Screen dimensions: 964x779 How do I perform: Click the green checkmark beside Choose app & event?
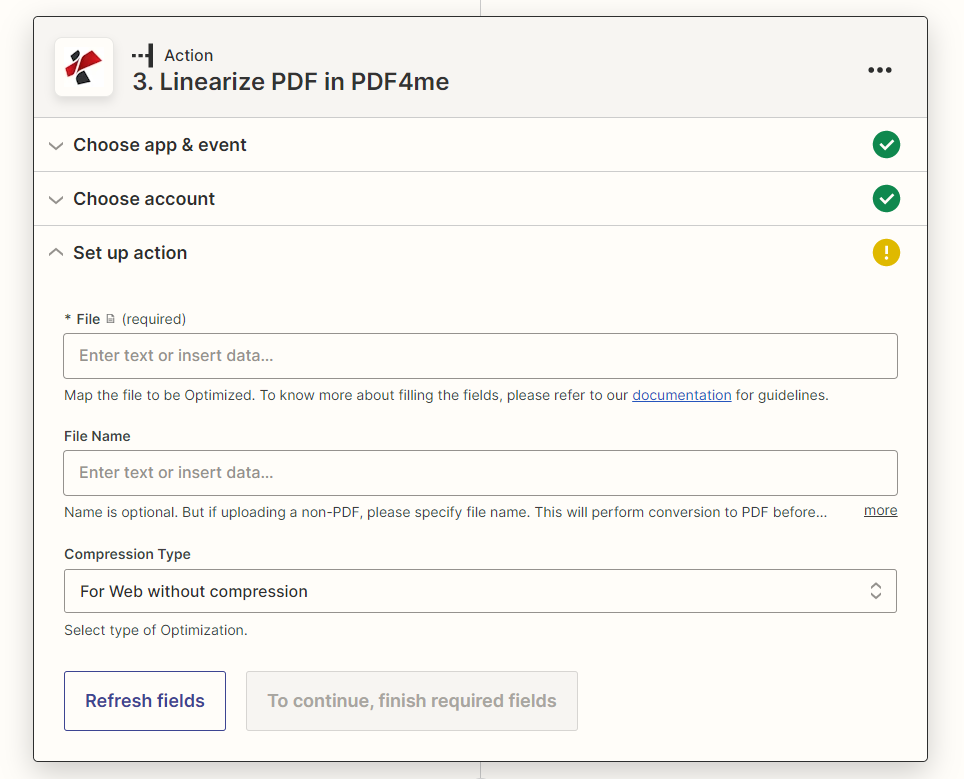click(886, 144)
